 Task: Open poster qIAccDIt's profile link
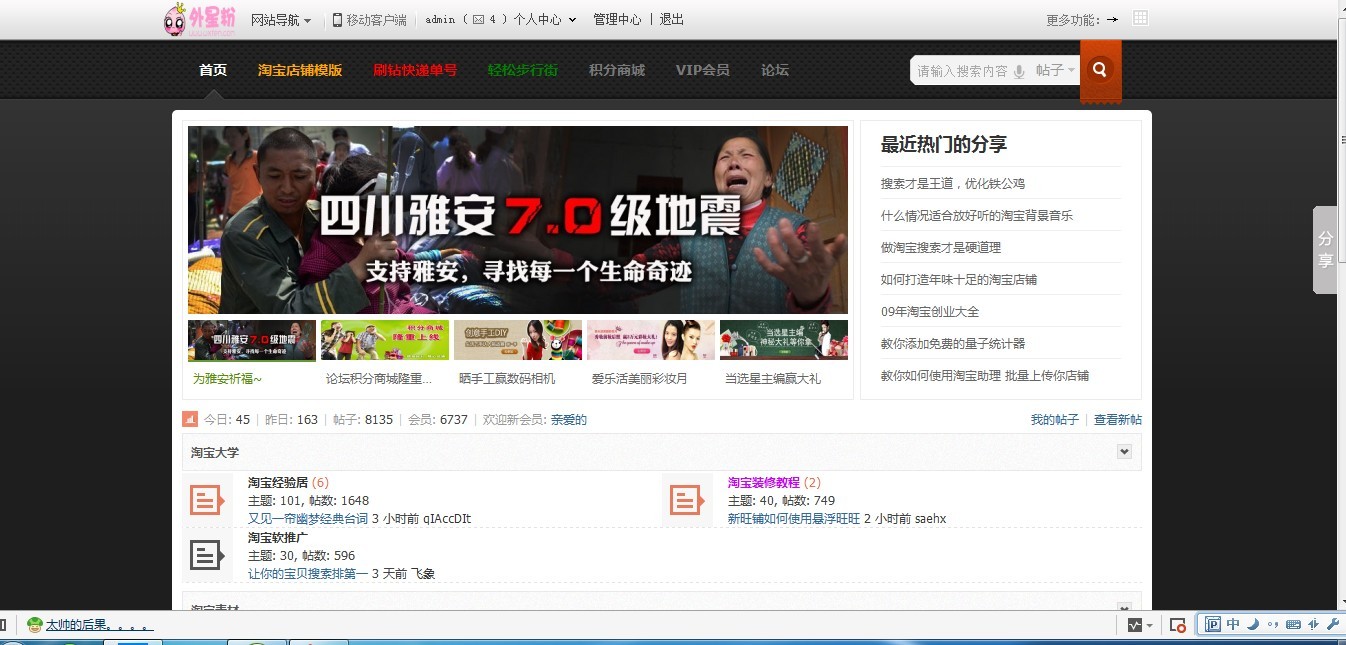click(447, 519)
